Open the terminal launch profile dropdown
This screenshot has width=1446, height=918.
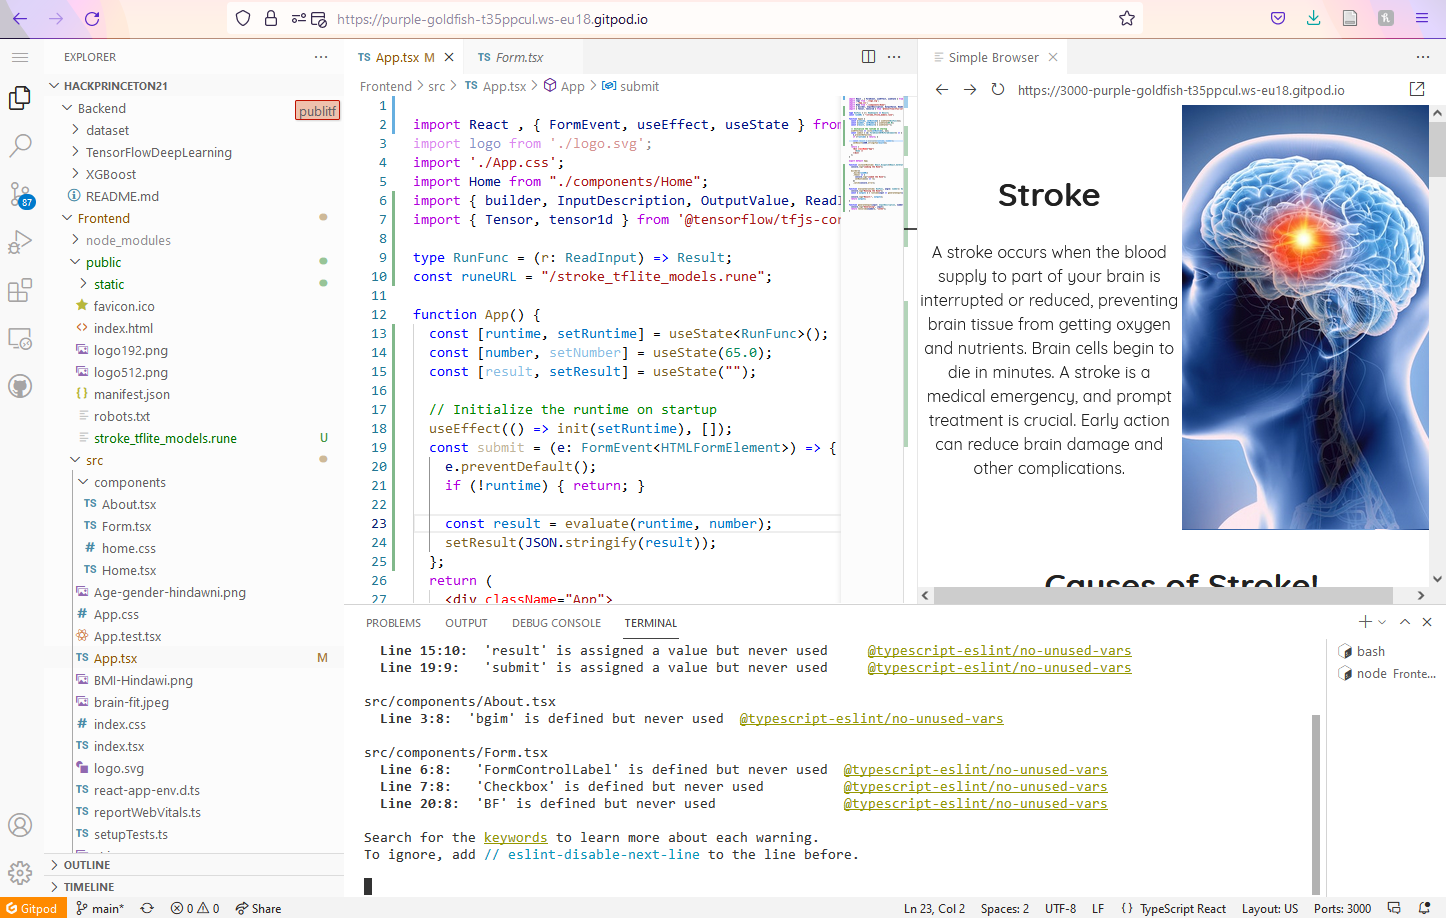tap(1382, 622)
